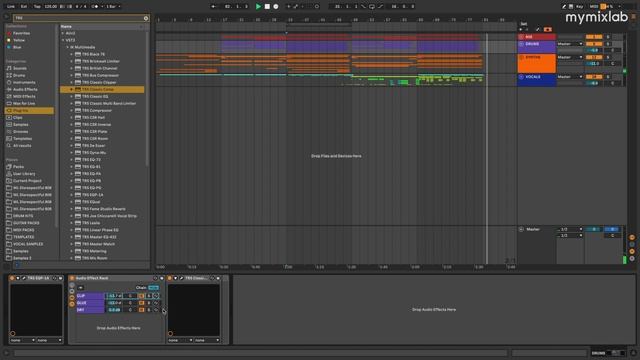Open Clips category
The width and height of the screenshot is (640, 360).
click(x=18, y=118)
